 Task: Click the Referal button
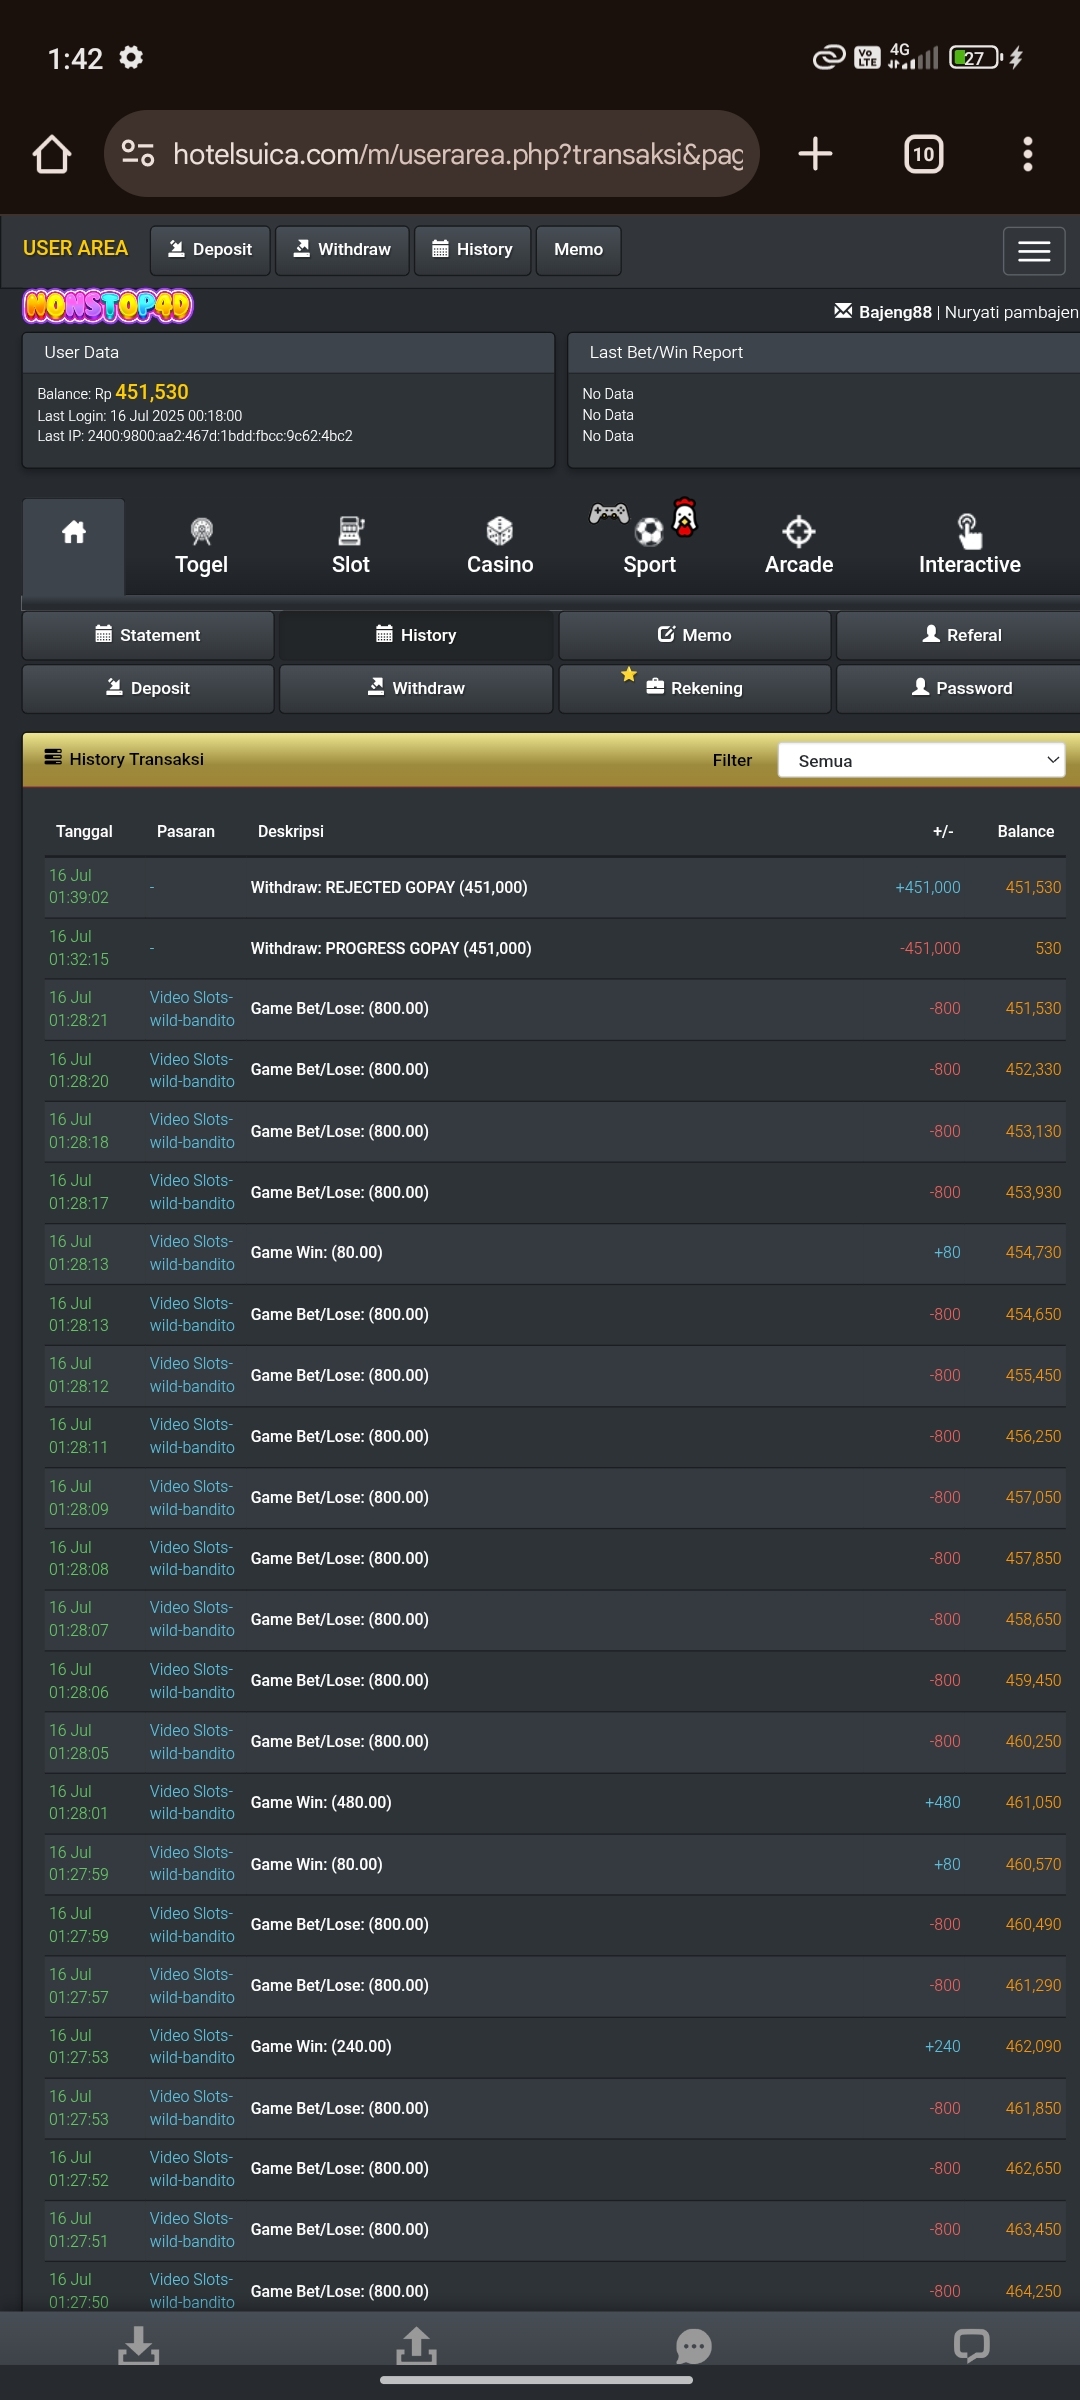click(961, 635)
